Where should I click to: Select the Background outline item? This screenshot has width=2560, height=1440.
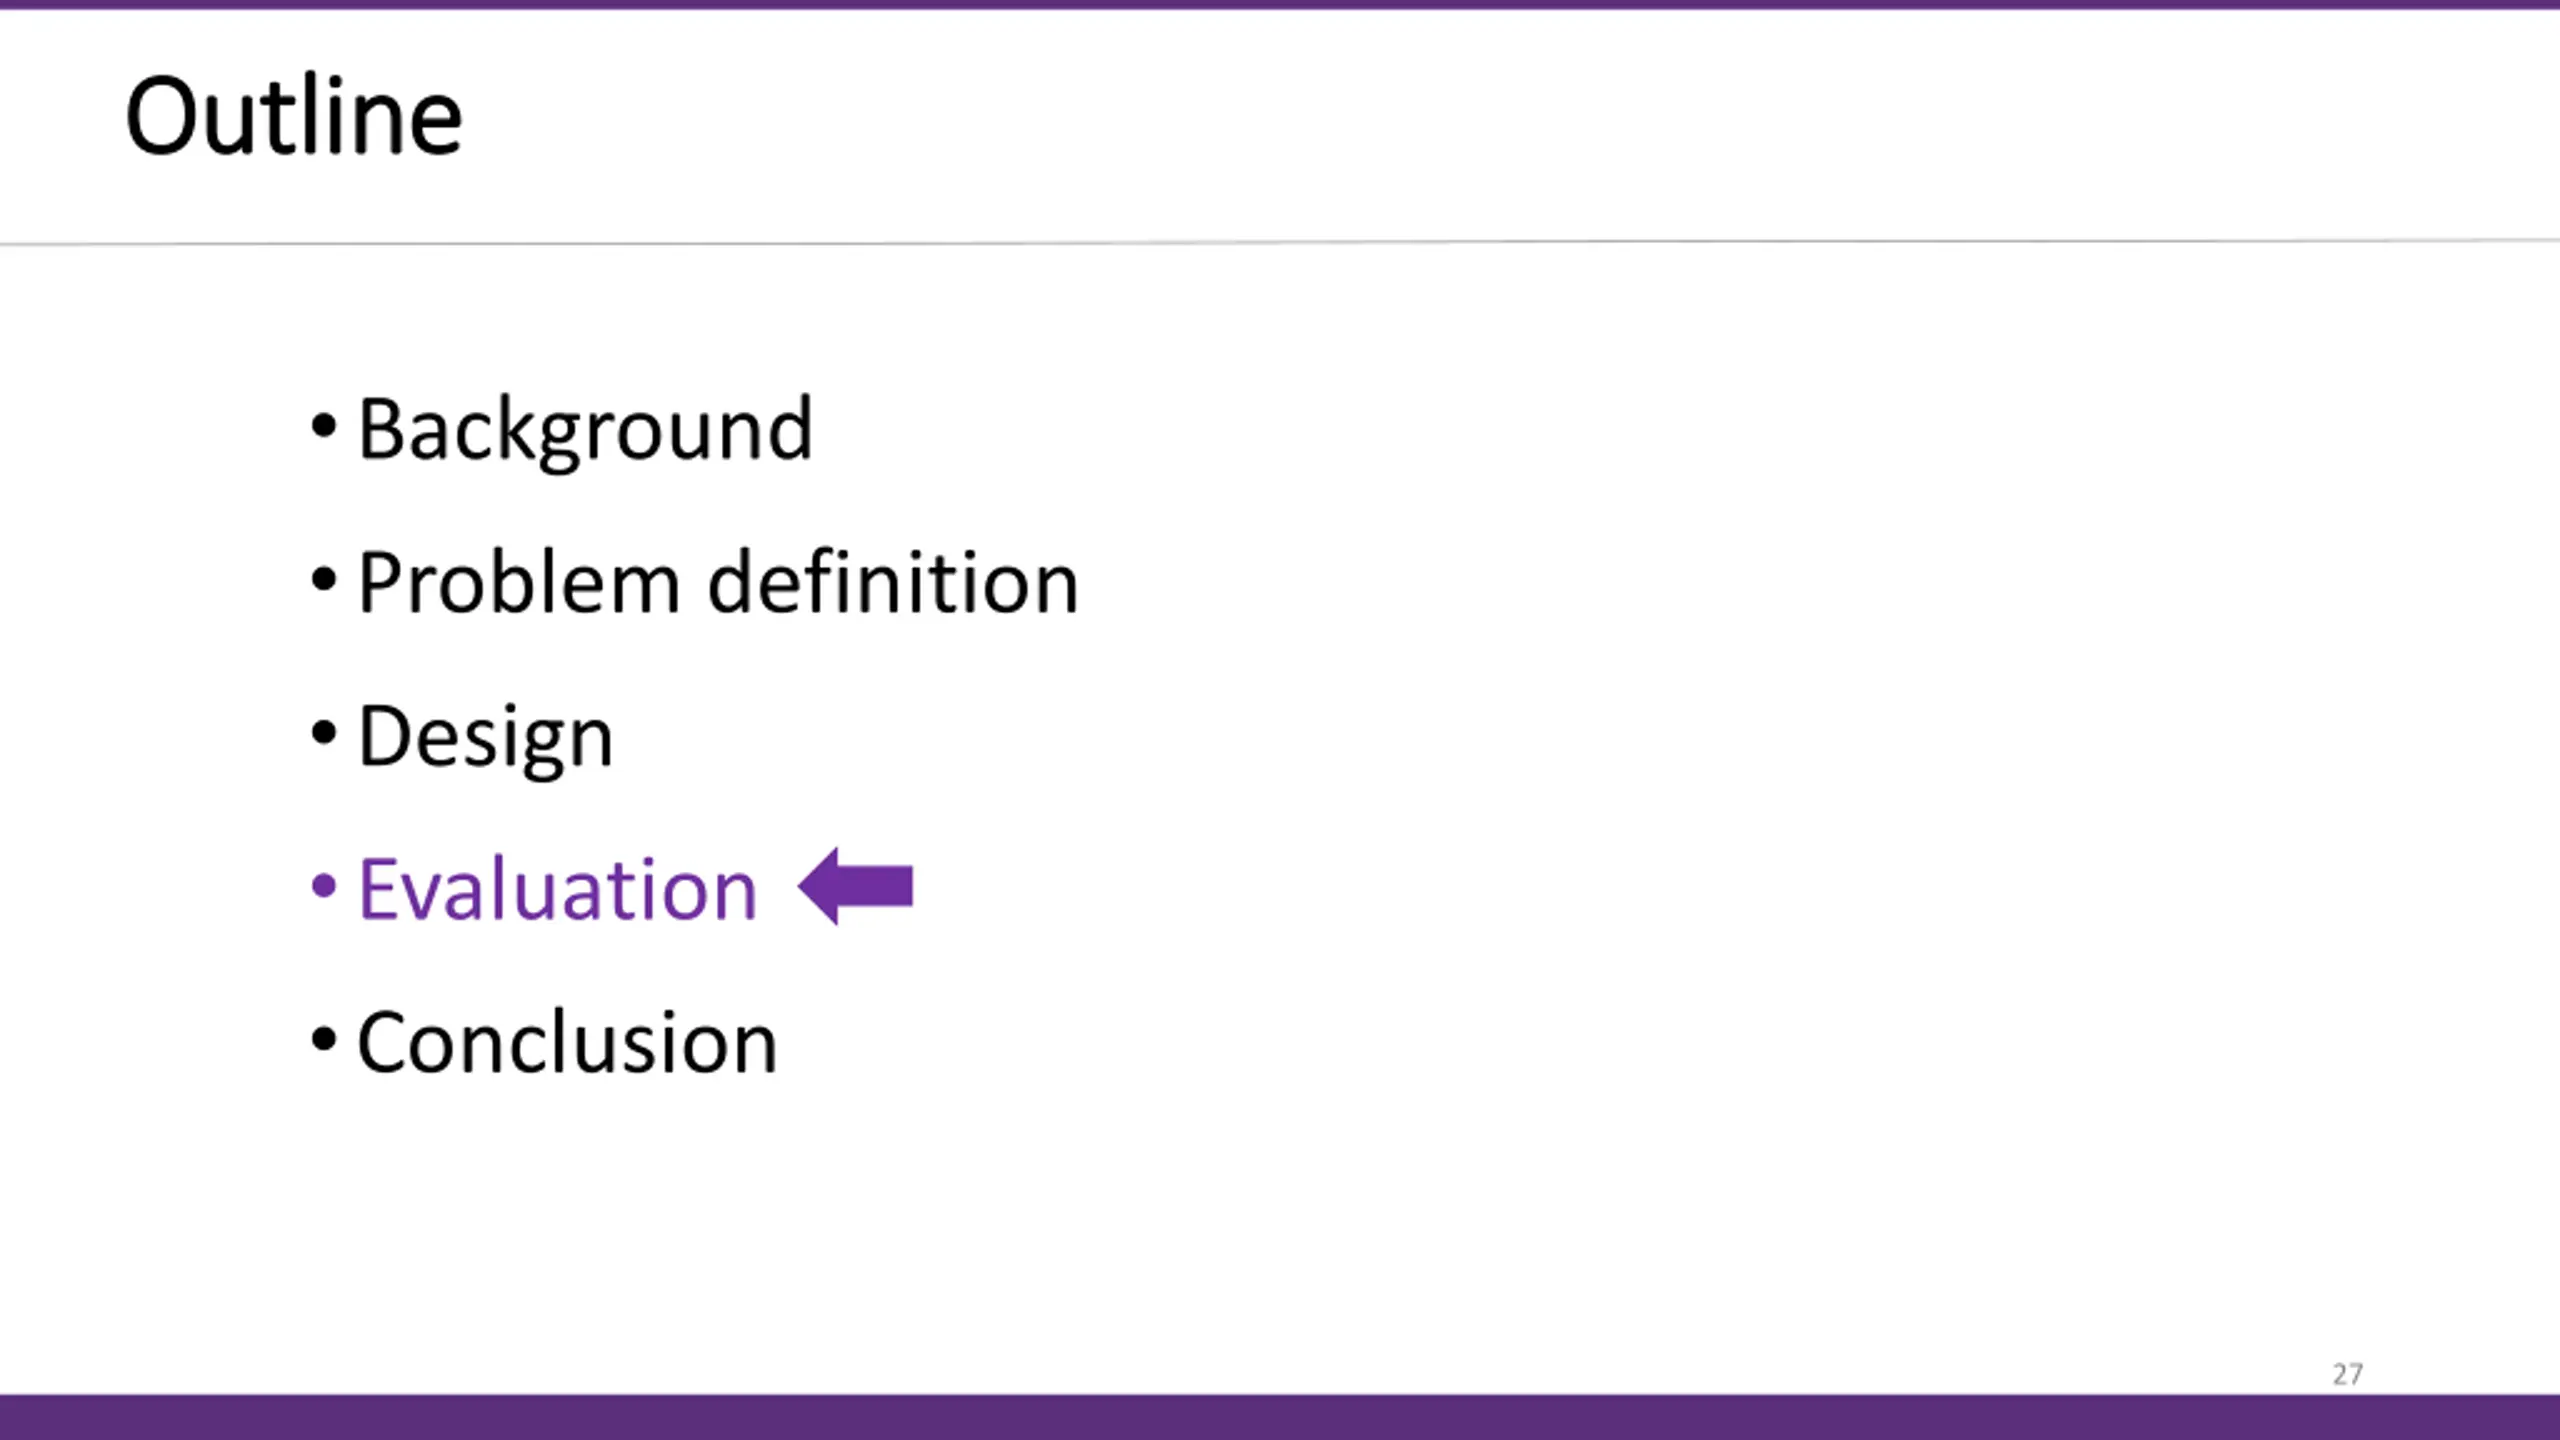[x=585, y=431]
